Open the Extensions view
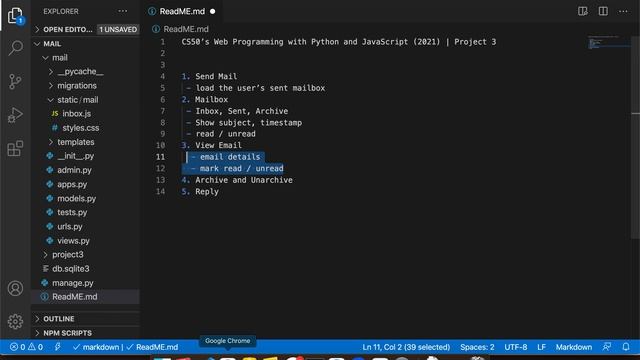This screenshot has height=360, width=640. pyautogui.click(x=15, y=149)
